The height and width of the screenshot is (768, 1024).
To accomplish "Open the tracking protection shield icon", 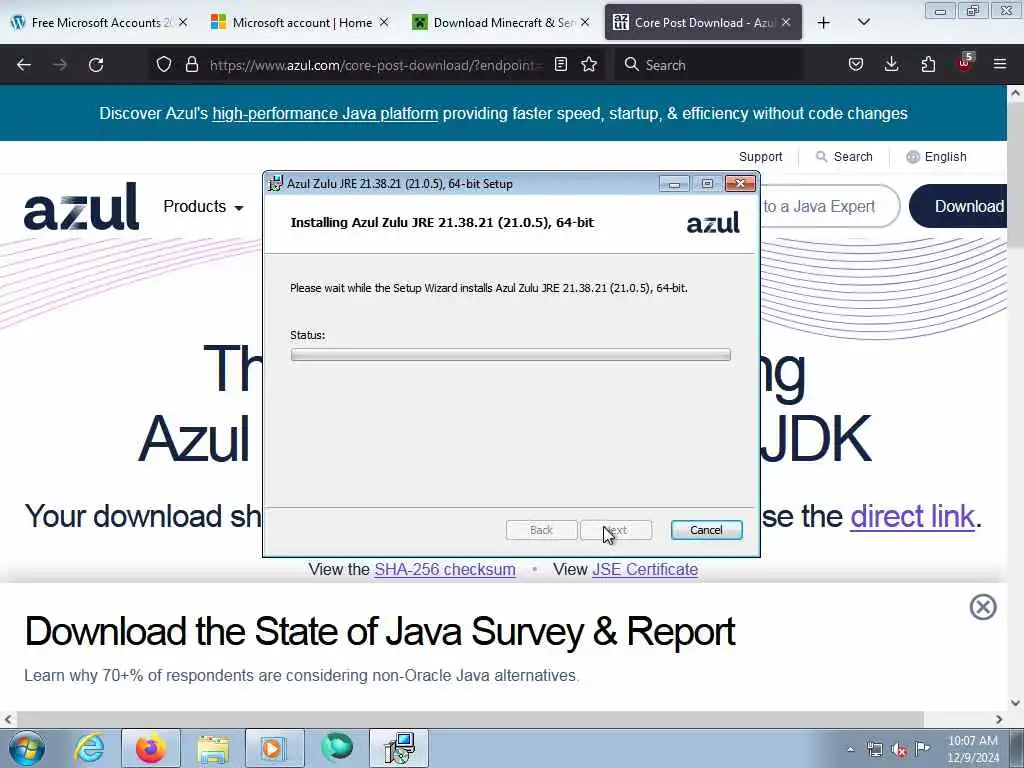I will [164, 64].
